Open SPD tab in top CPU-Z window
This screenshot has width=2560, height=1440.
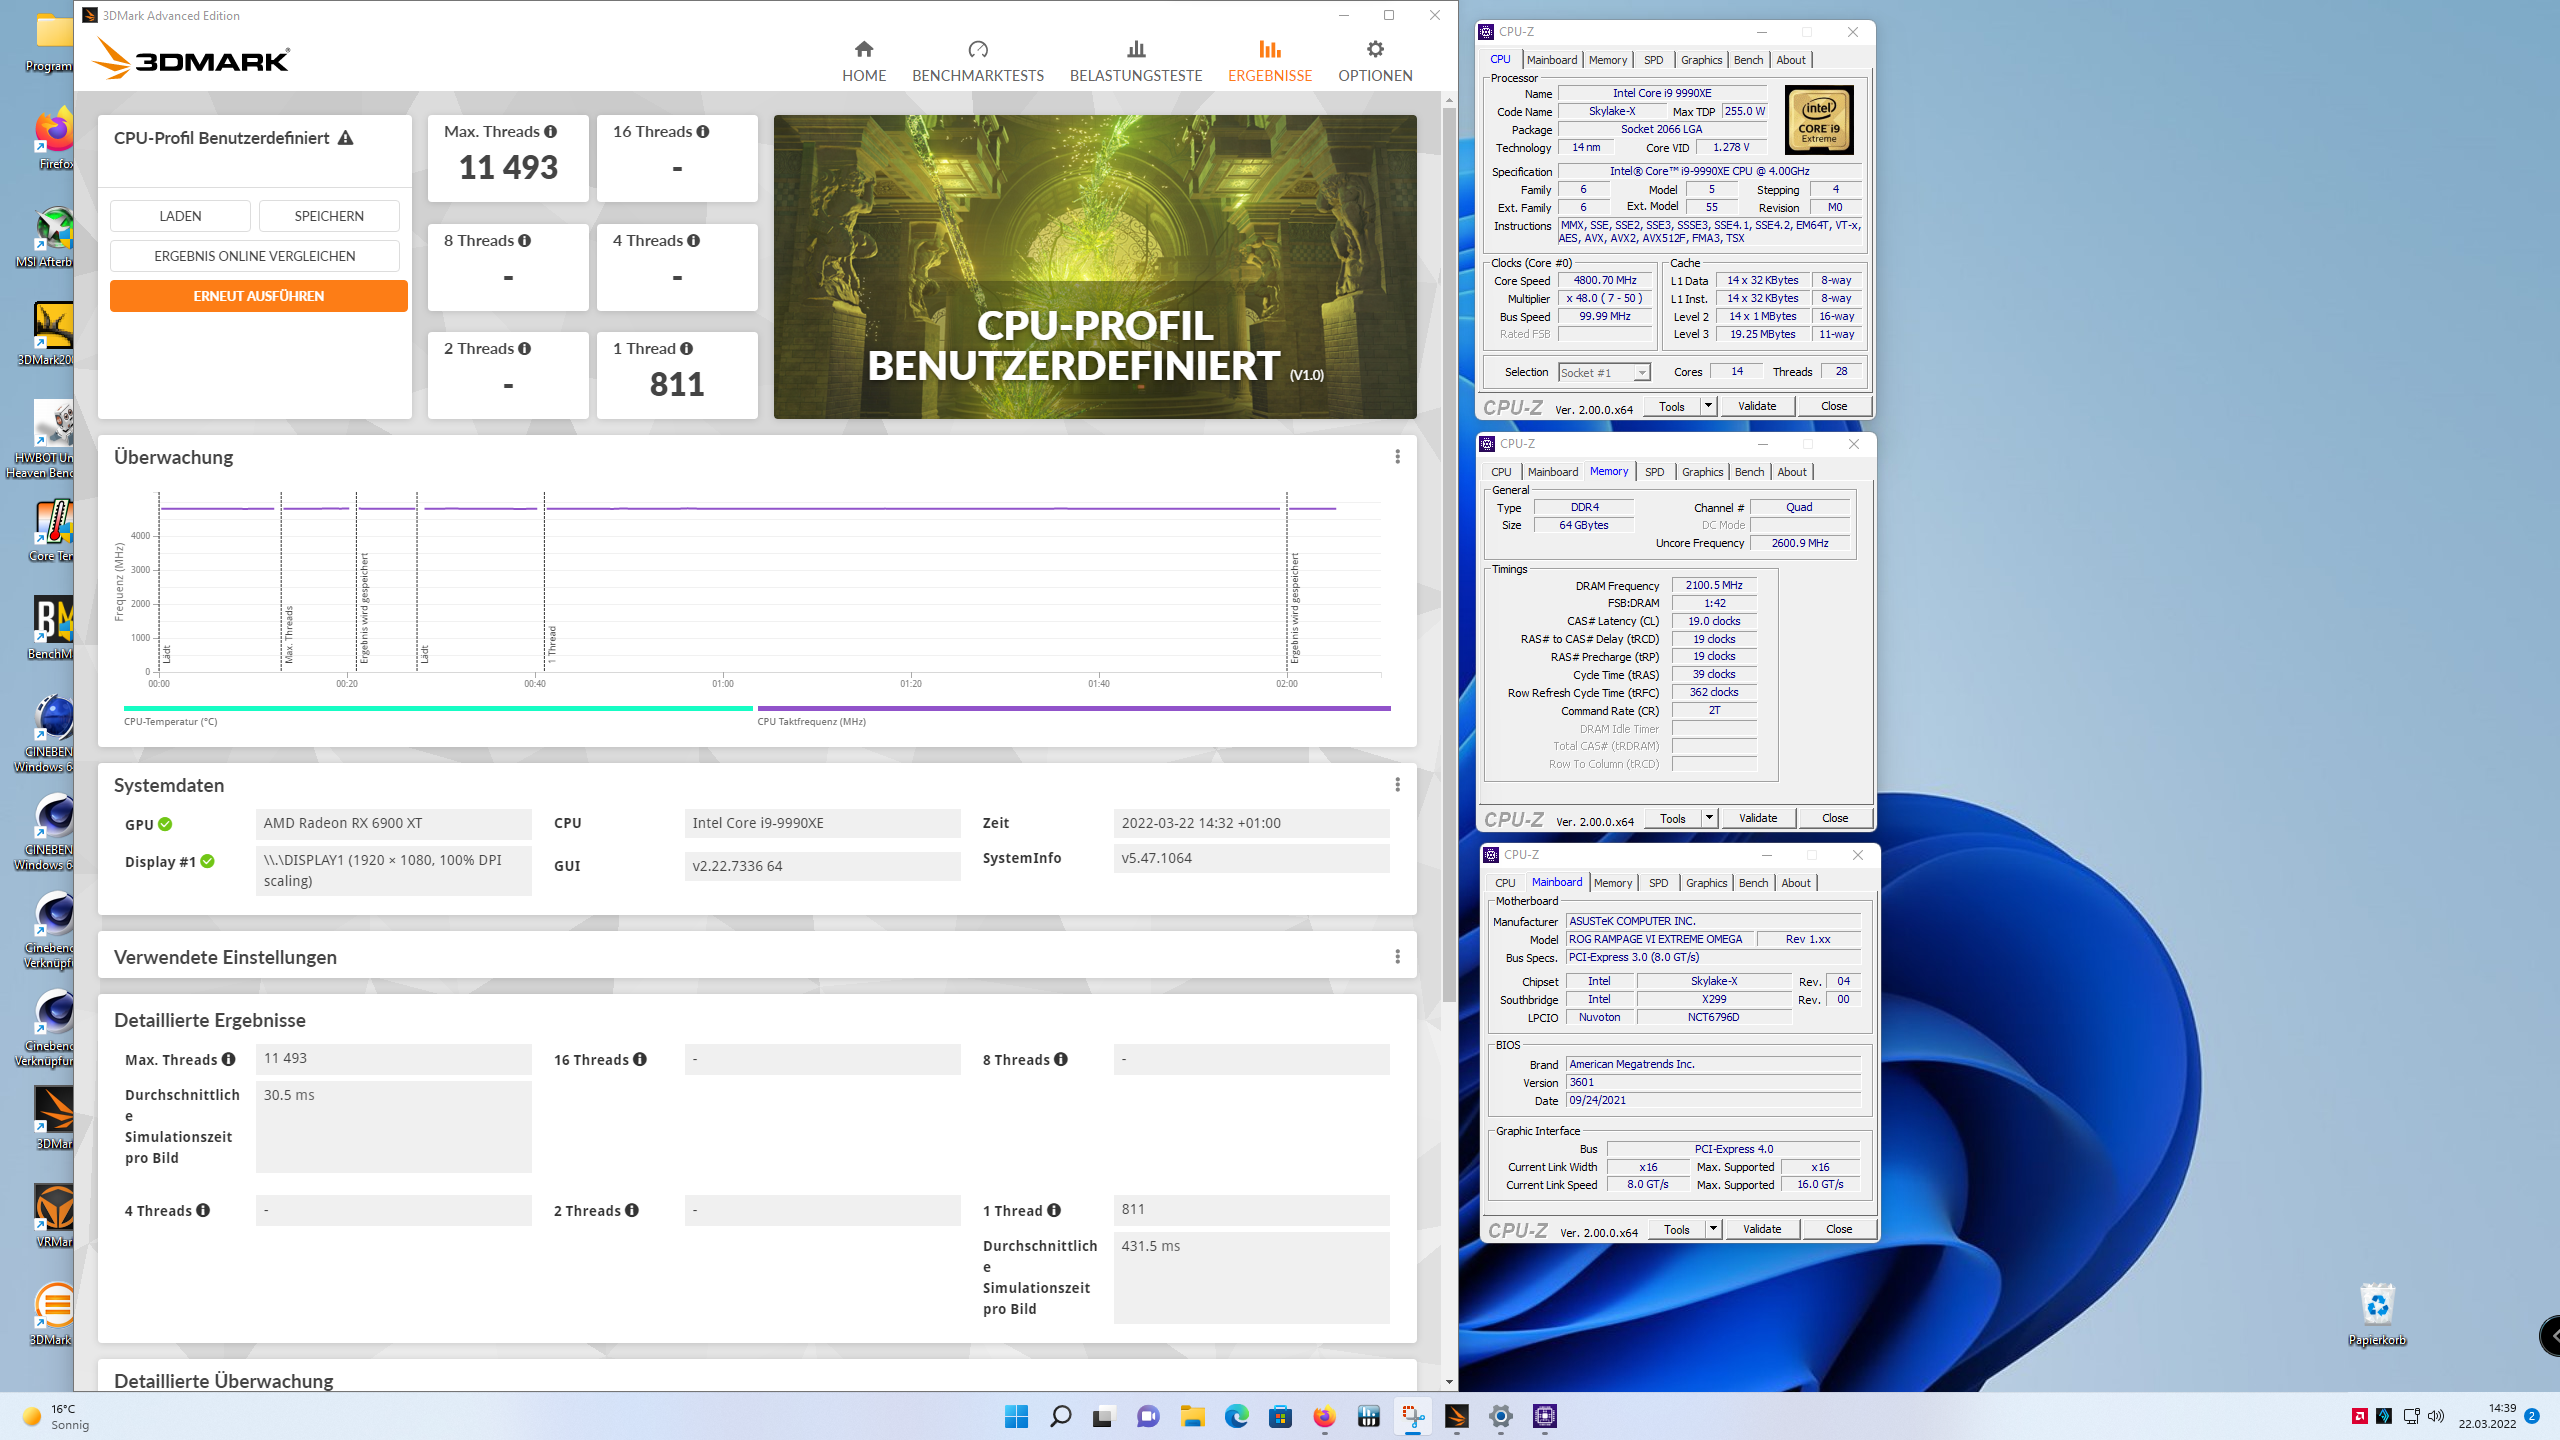pyautogui.click(x=1654, y=60)
